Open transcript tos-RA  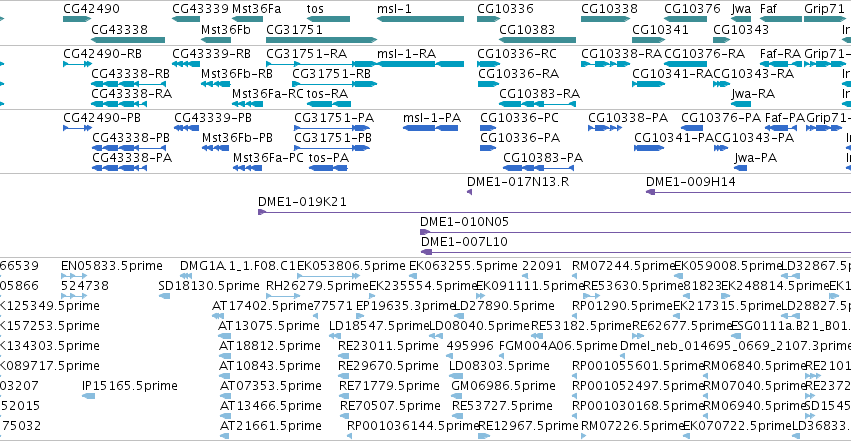tap(327, 94)
